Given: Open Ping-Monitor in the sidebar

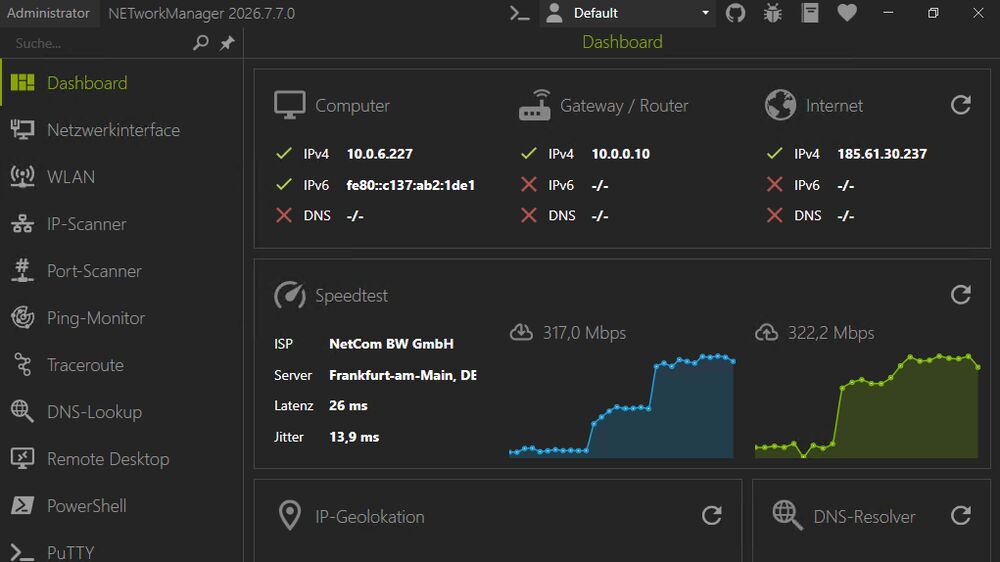Looking at the screenshot, I should (121, 318).
